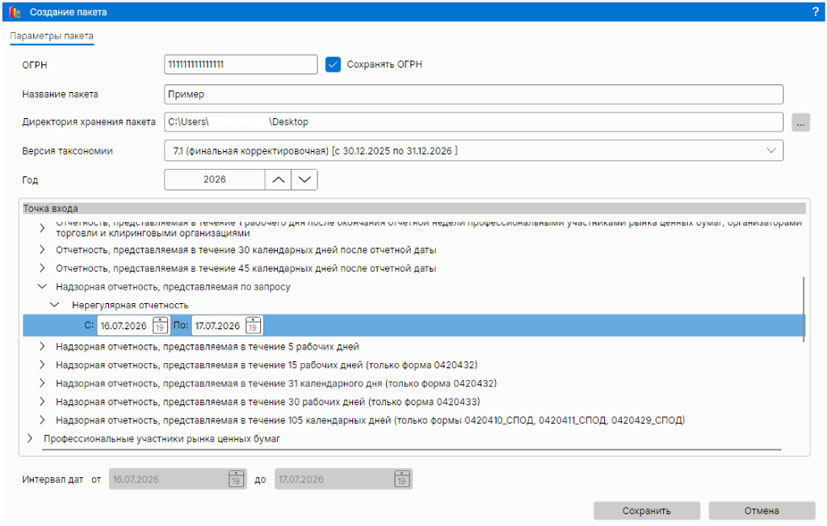Open calendar picker for start date С
Viewport: 827px width, 526px height.
point(160,326)
